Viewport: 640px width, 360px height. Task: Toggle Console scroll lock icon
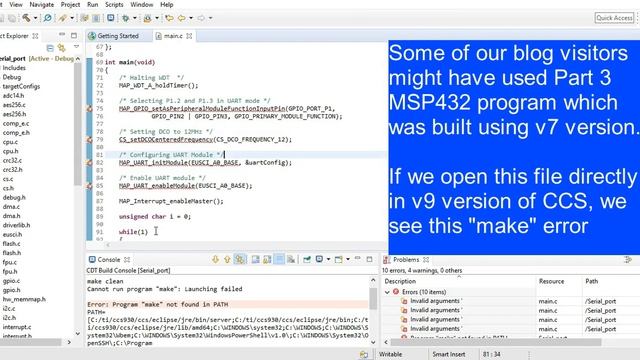[267, 259]
